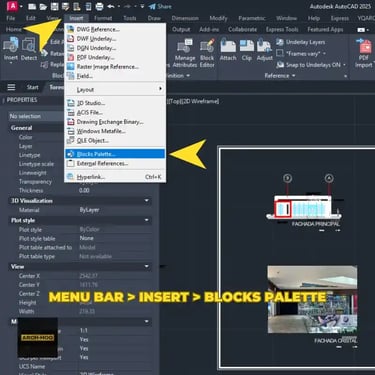Choose Field menu entry
375x375 pixels.
click(x=115, y=76)
